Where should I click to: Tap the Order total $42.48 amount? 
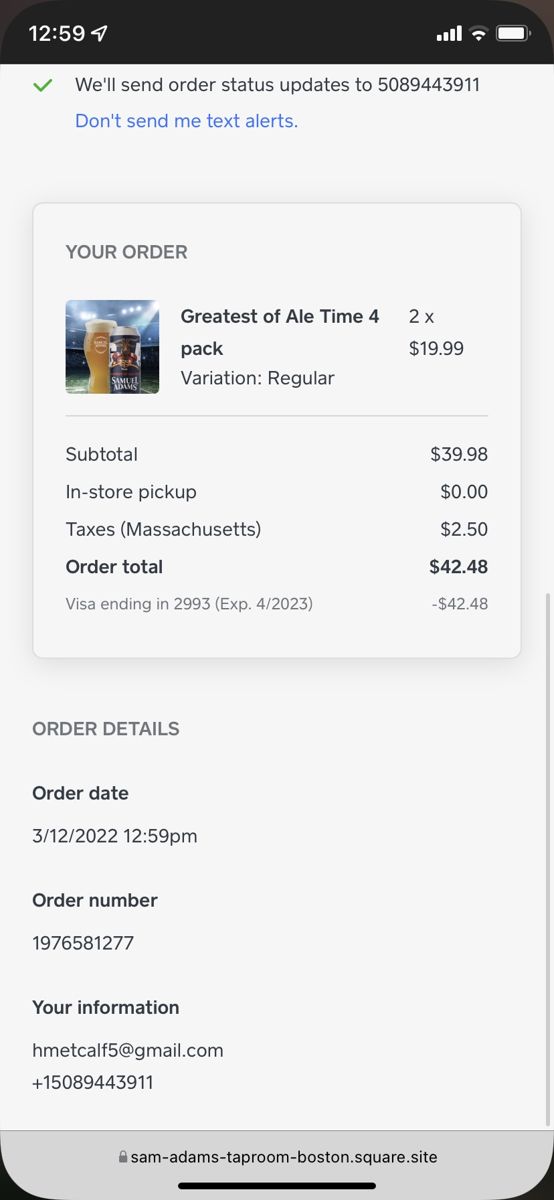pos(459,567)
